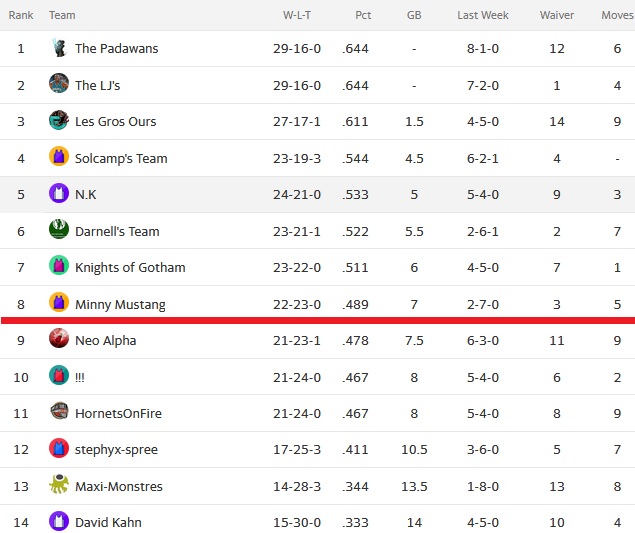Click Neo Alpha red ball icon
The image size is (635, 533).
click(59, 338)
